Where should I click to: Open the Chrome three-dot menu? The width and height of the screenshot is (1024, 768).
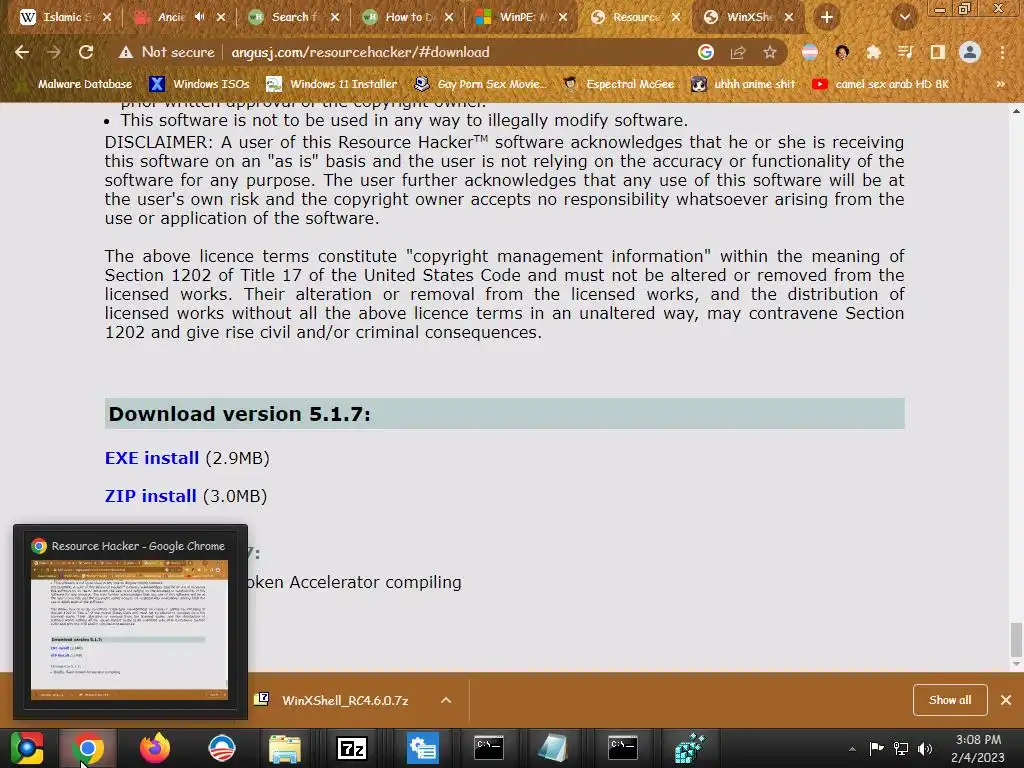tap(1002, 52)
